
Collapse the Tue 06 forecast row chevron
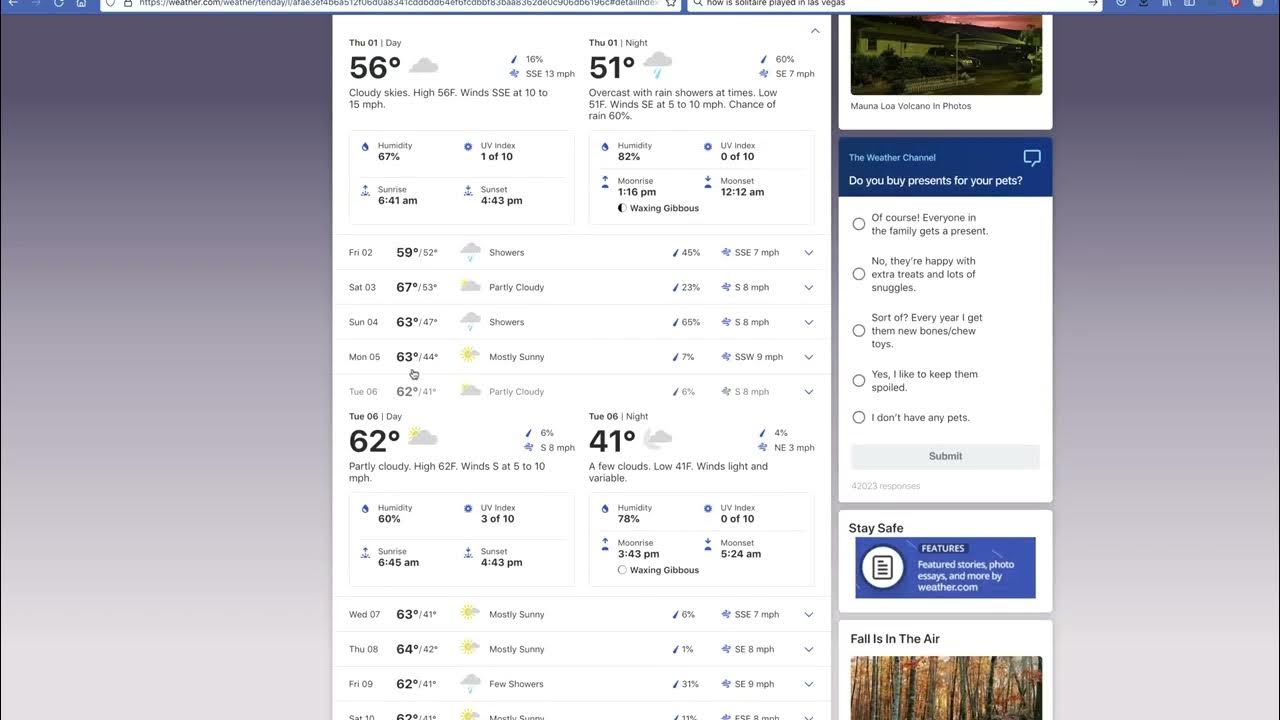809,392
